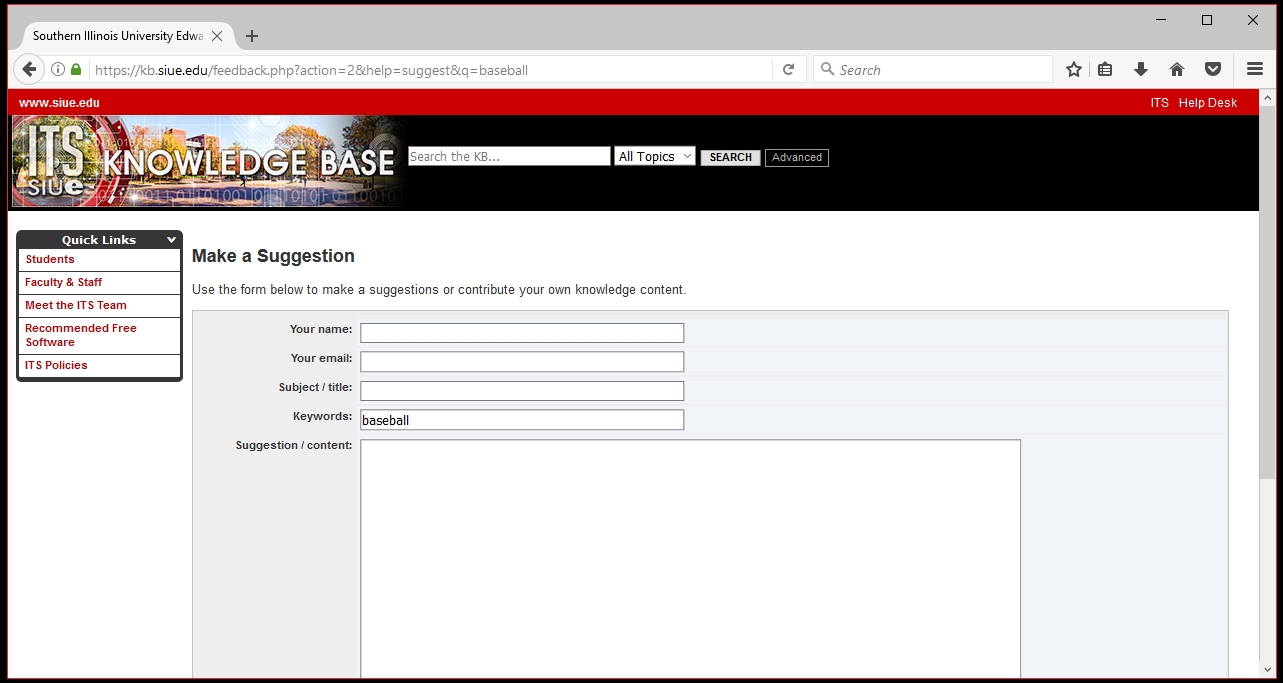Viewport: 1283px width, 683px height.
Task: Click the green padlock site security icon
Action: 76,70
